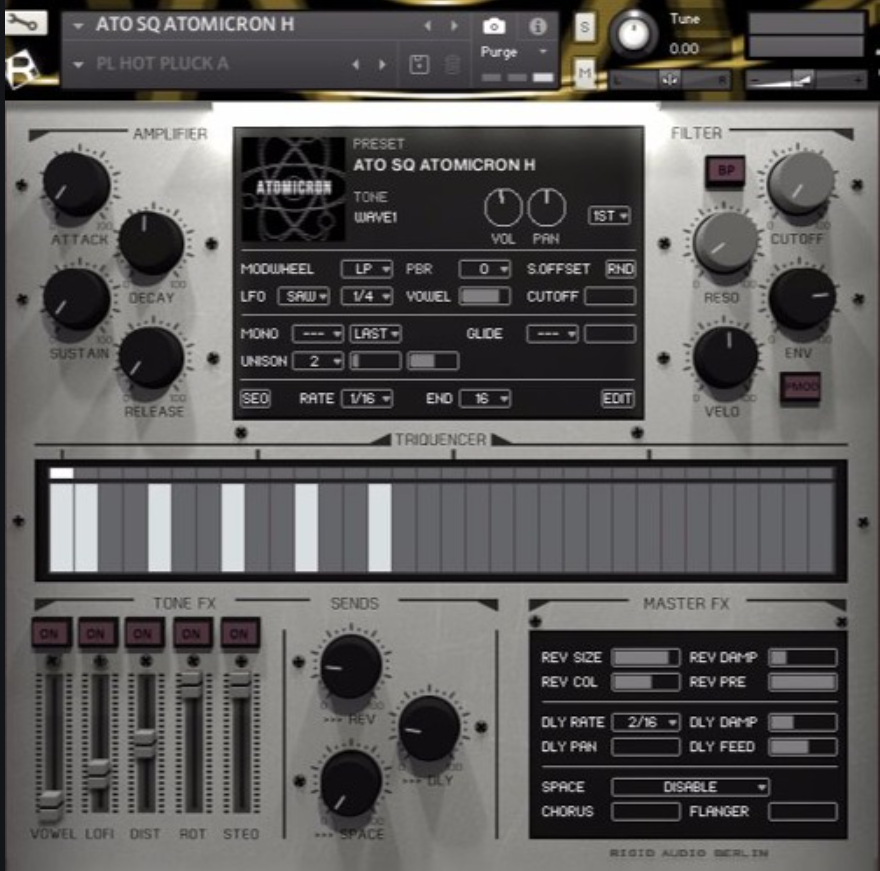Click the filter Cutoff knob
This screenshot has width=880, height=871.
tap(800, 184)
